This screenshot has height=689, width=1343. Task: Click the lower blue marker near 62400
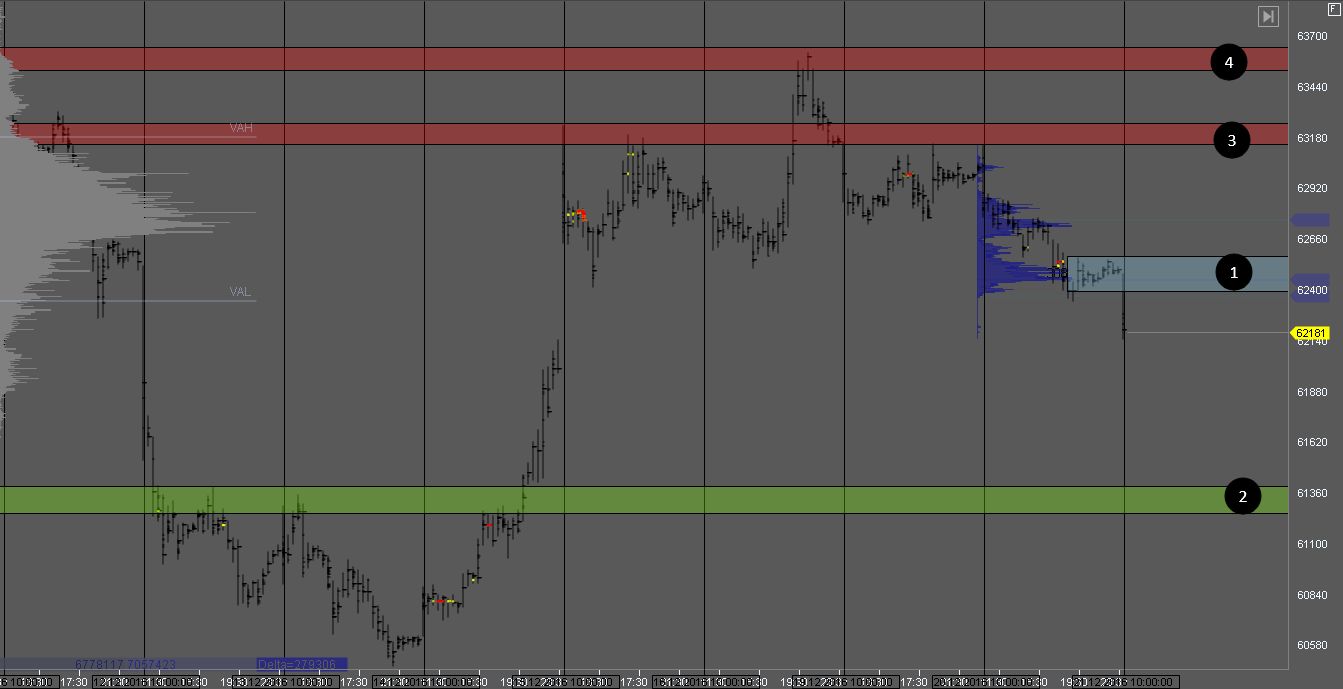pyautogui.click(x=1309, y=283)
